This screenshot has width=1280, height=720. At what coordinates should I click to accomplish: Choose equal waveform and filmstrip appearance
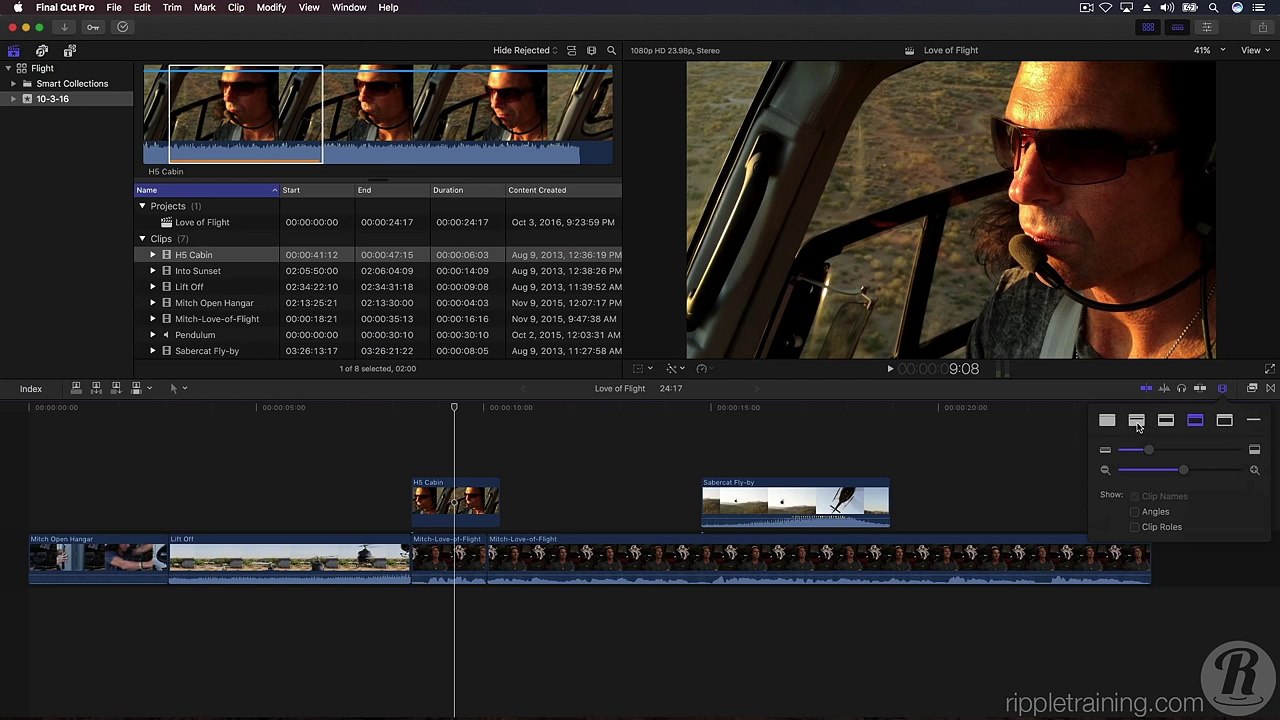[1166, 420]
